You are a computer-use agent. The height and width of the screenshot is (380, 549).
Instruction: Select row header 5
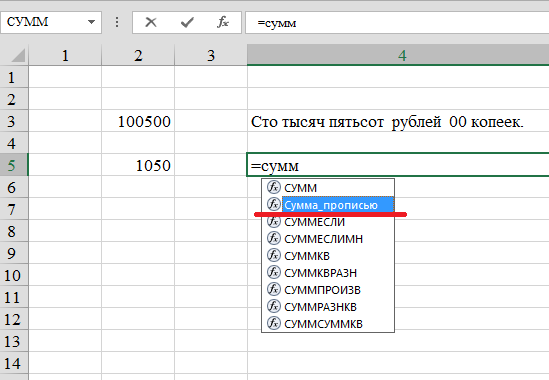pos(14,165)
